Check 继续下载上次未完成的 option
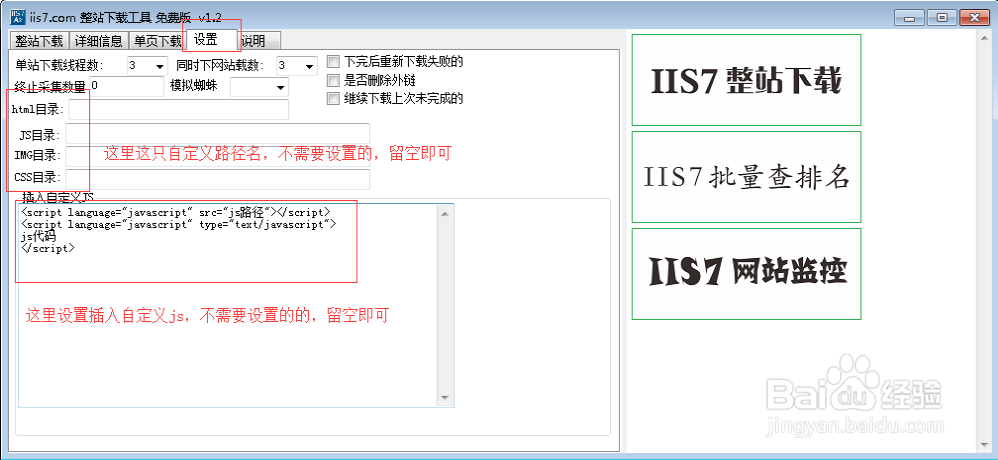998x460 pixels. tap(334, 99)
